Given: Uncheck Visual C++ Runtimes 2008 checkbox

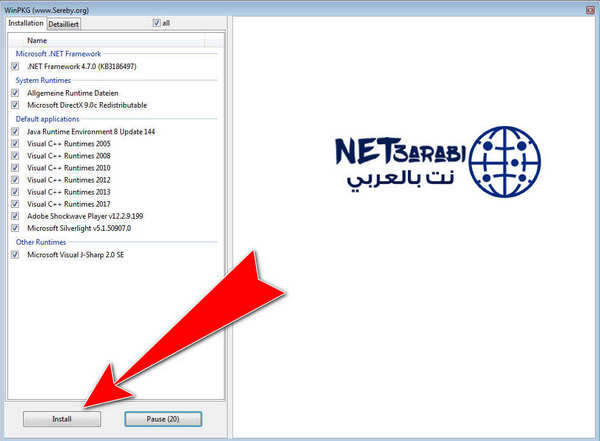Looking at the screenshot, I should (15, 156).
